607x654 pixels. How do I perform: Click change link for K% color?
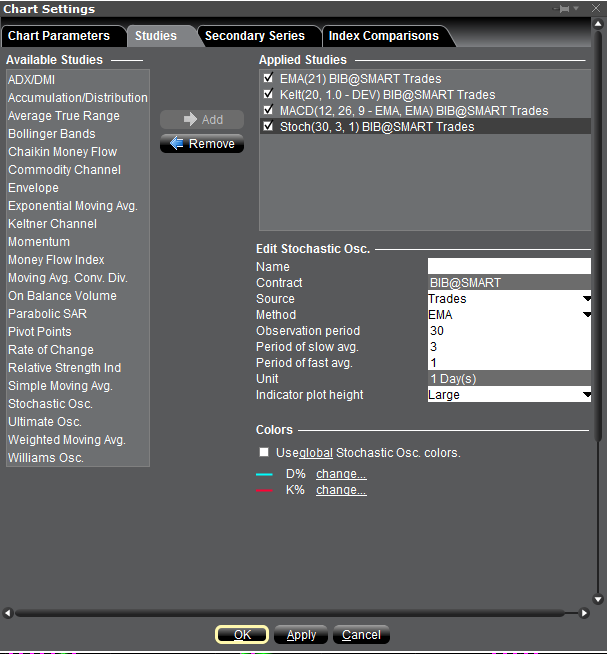coord(341,490)
